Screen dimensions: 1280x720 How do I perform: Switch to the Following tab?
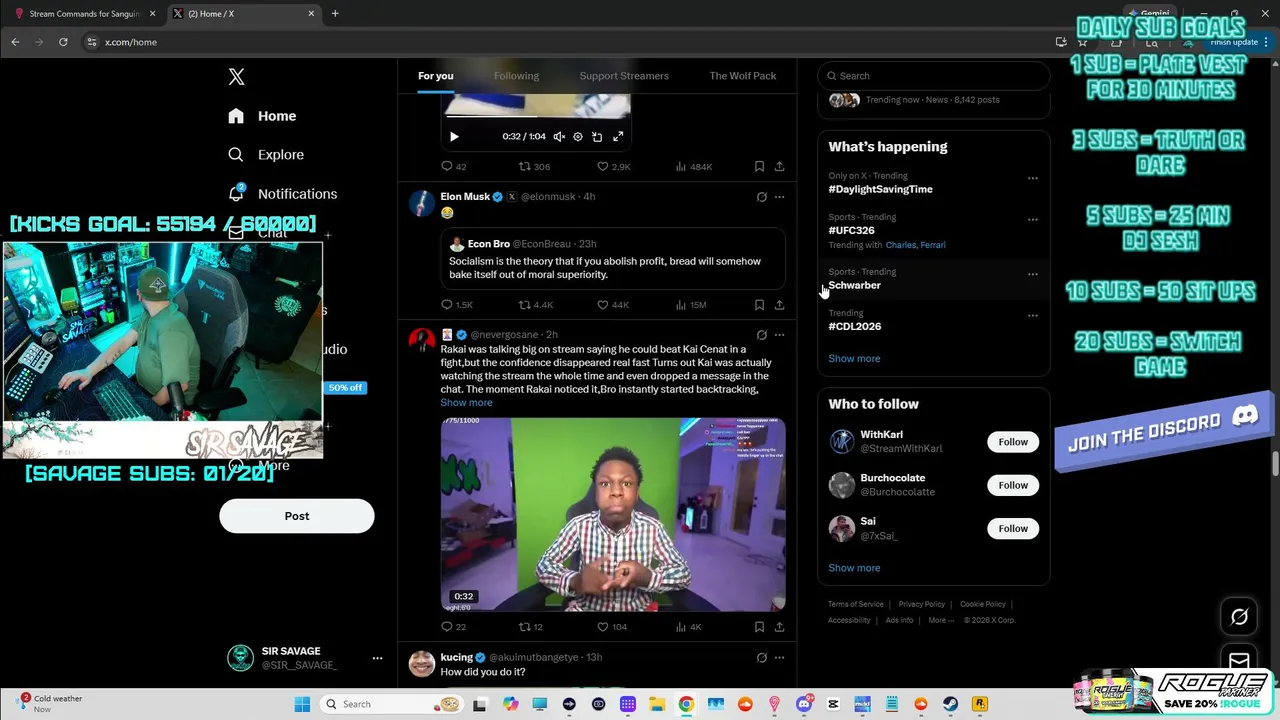click(x=516, y=76)
